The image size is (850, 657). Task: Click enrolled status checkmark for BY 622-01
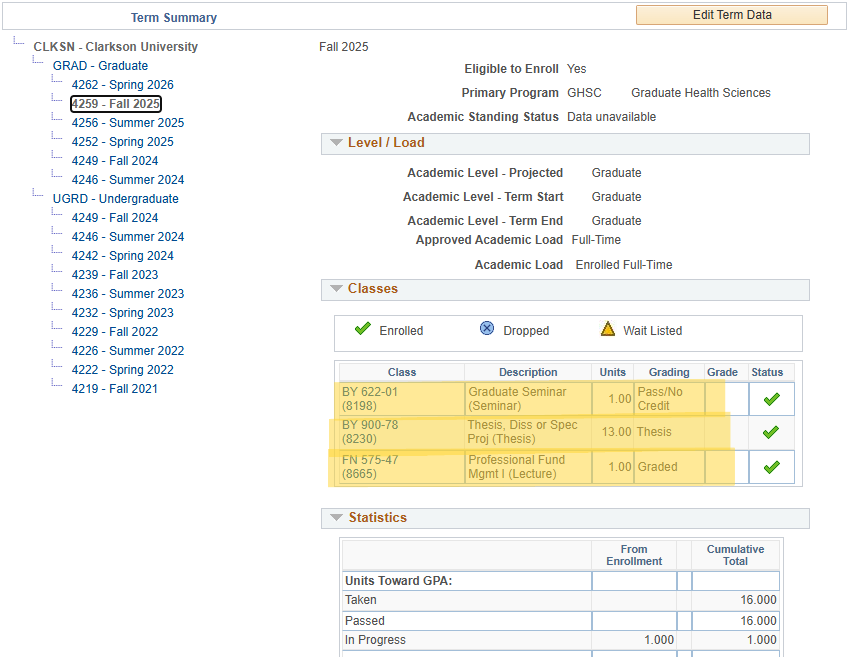click(771, 399)
